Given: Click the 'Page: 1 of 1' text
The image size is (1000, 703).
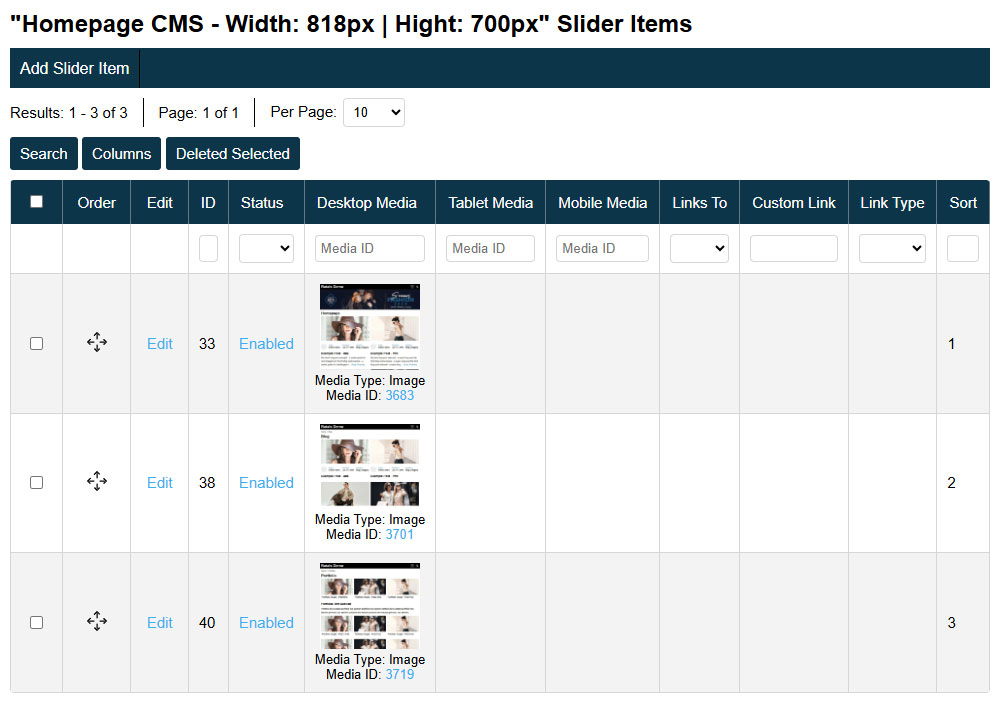Looking at the screenshot, I should (x=198, y=113).
